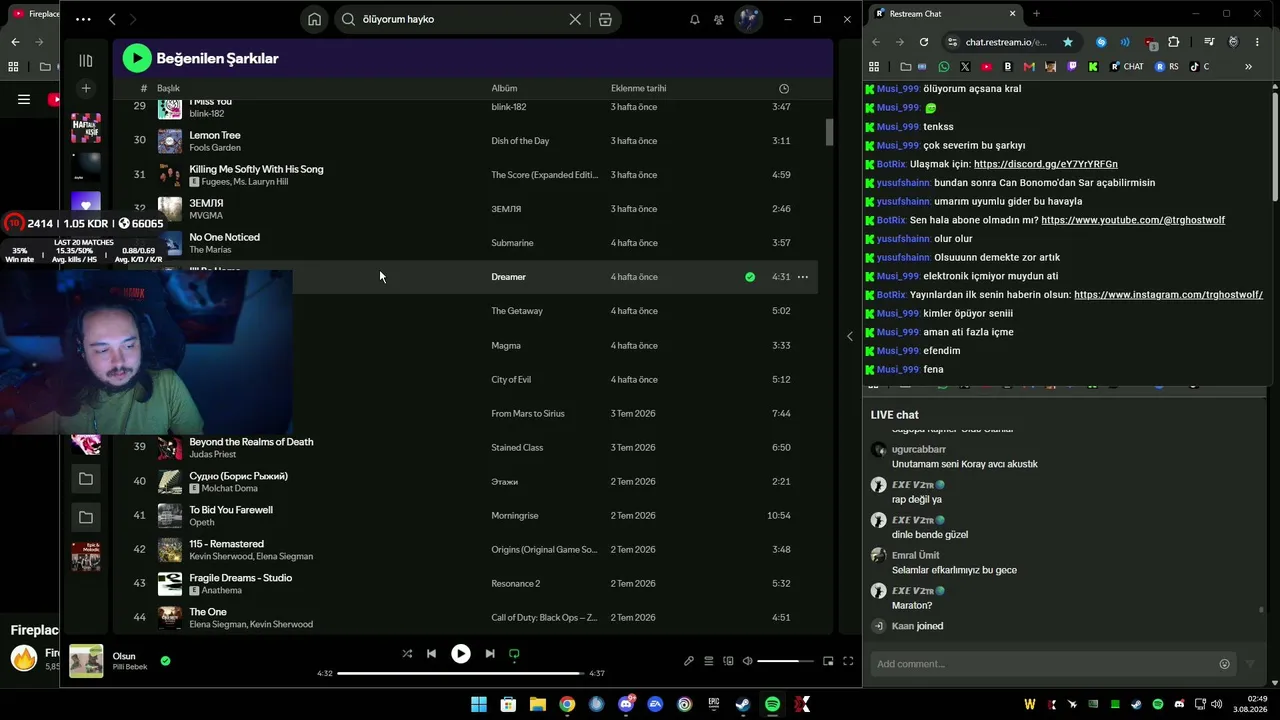
Task: Reload the Restream chat page
Action: pos(924,42)
